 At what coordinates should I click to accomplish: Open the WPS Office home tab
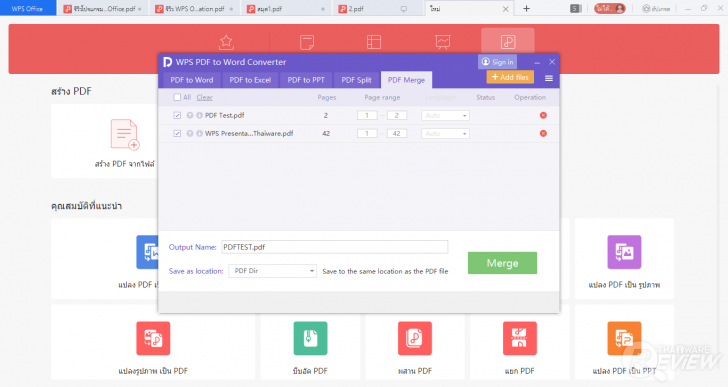[27, 8]
